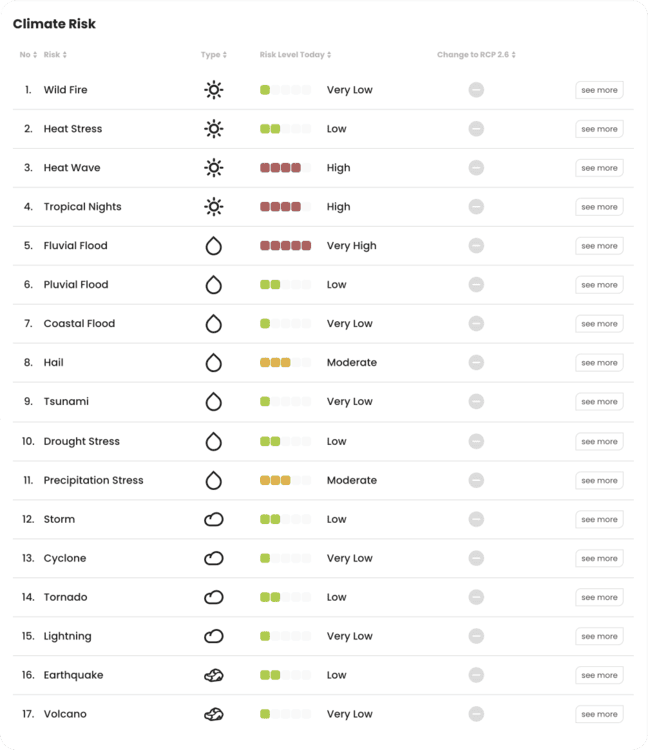Viewport: 648px width, 750px height.
Task: Click the no-change minus icon for Hail
Action: click(x=476, y=363)
